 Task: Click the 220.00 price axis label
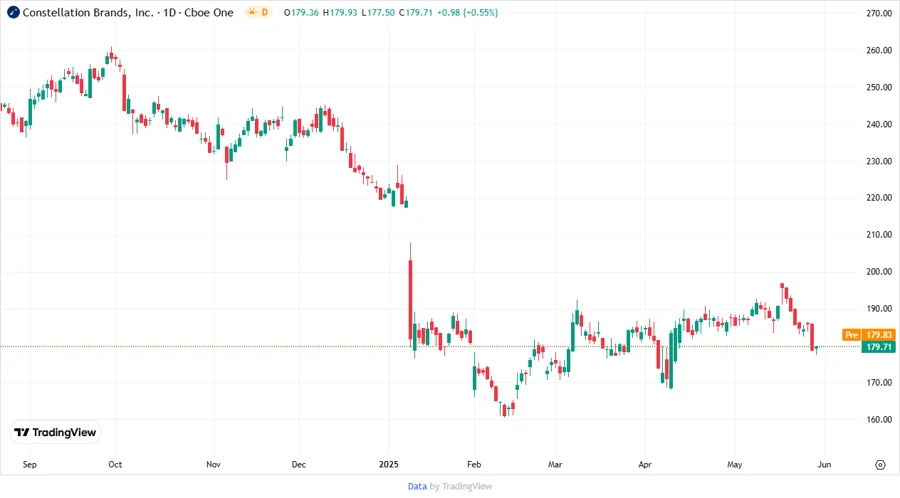pos(879,197)
